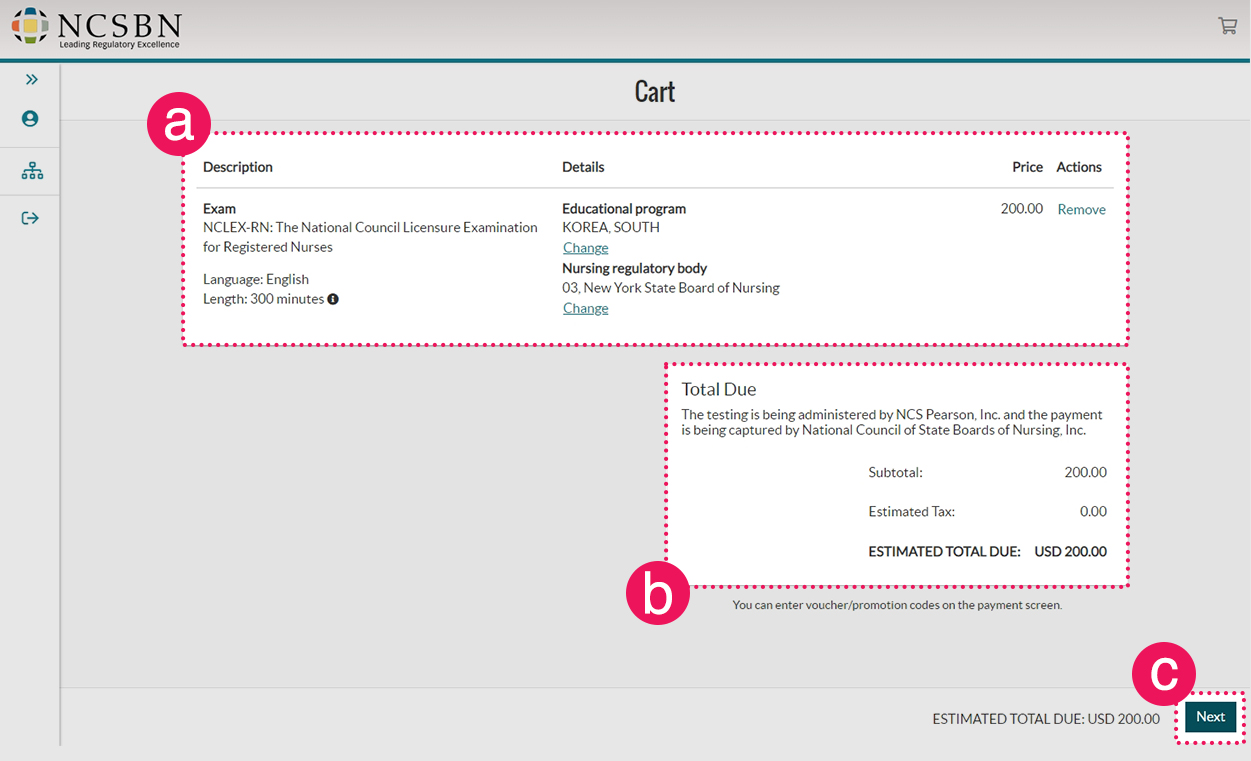
Task: Select the 'Details' column header
Action: coord(583,167)
